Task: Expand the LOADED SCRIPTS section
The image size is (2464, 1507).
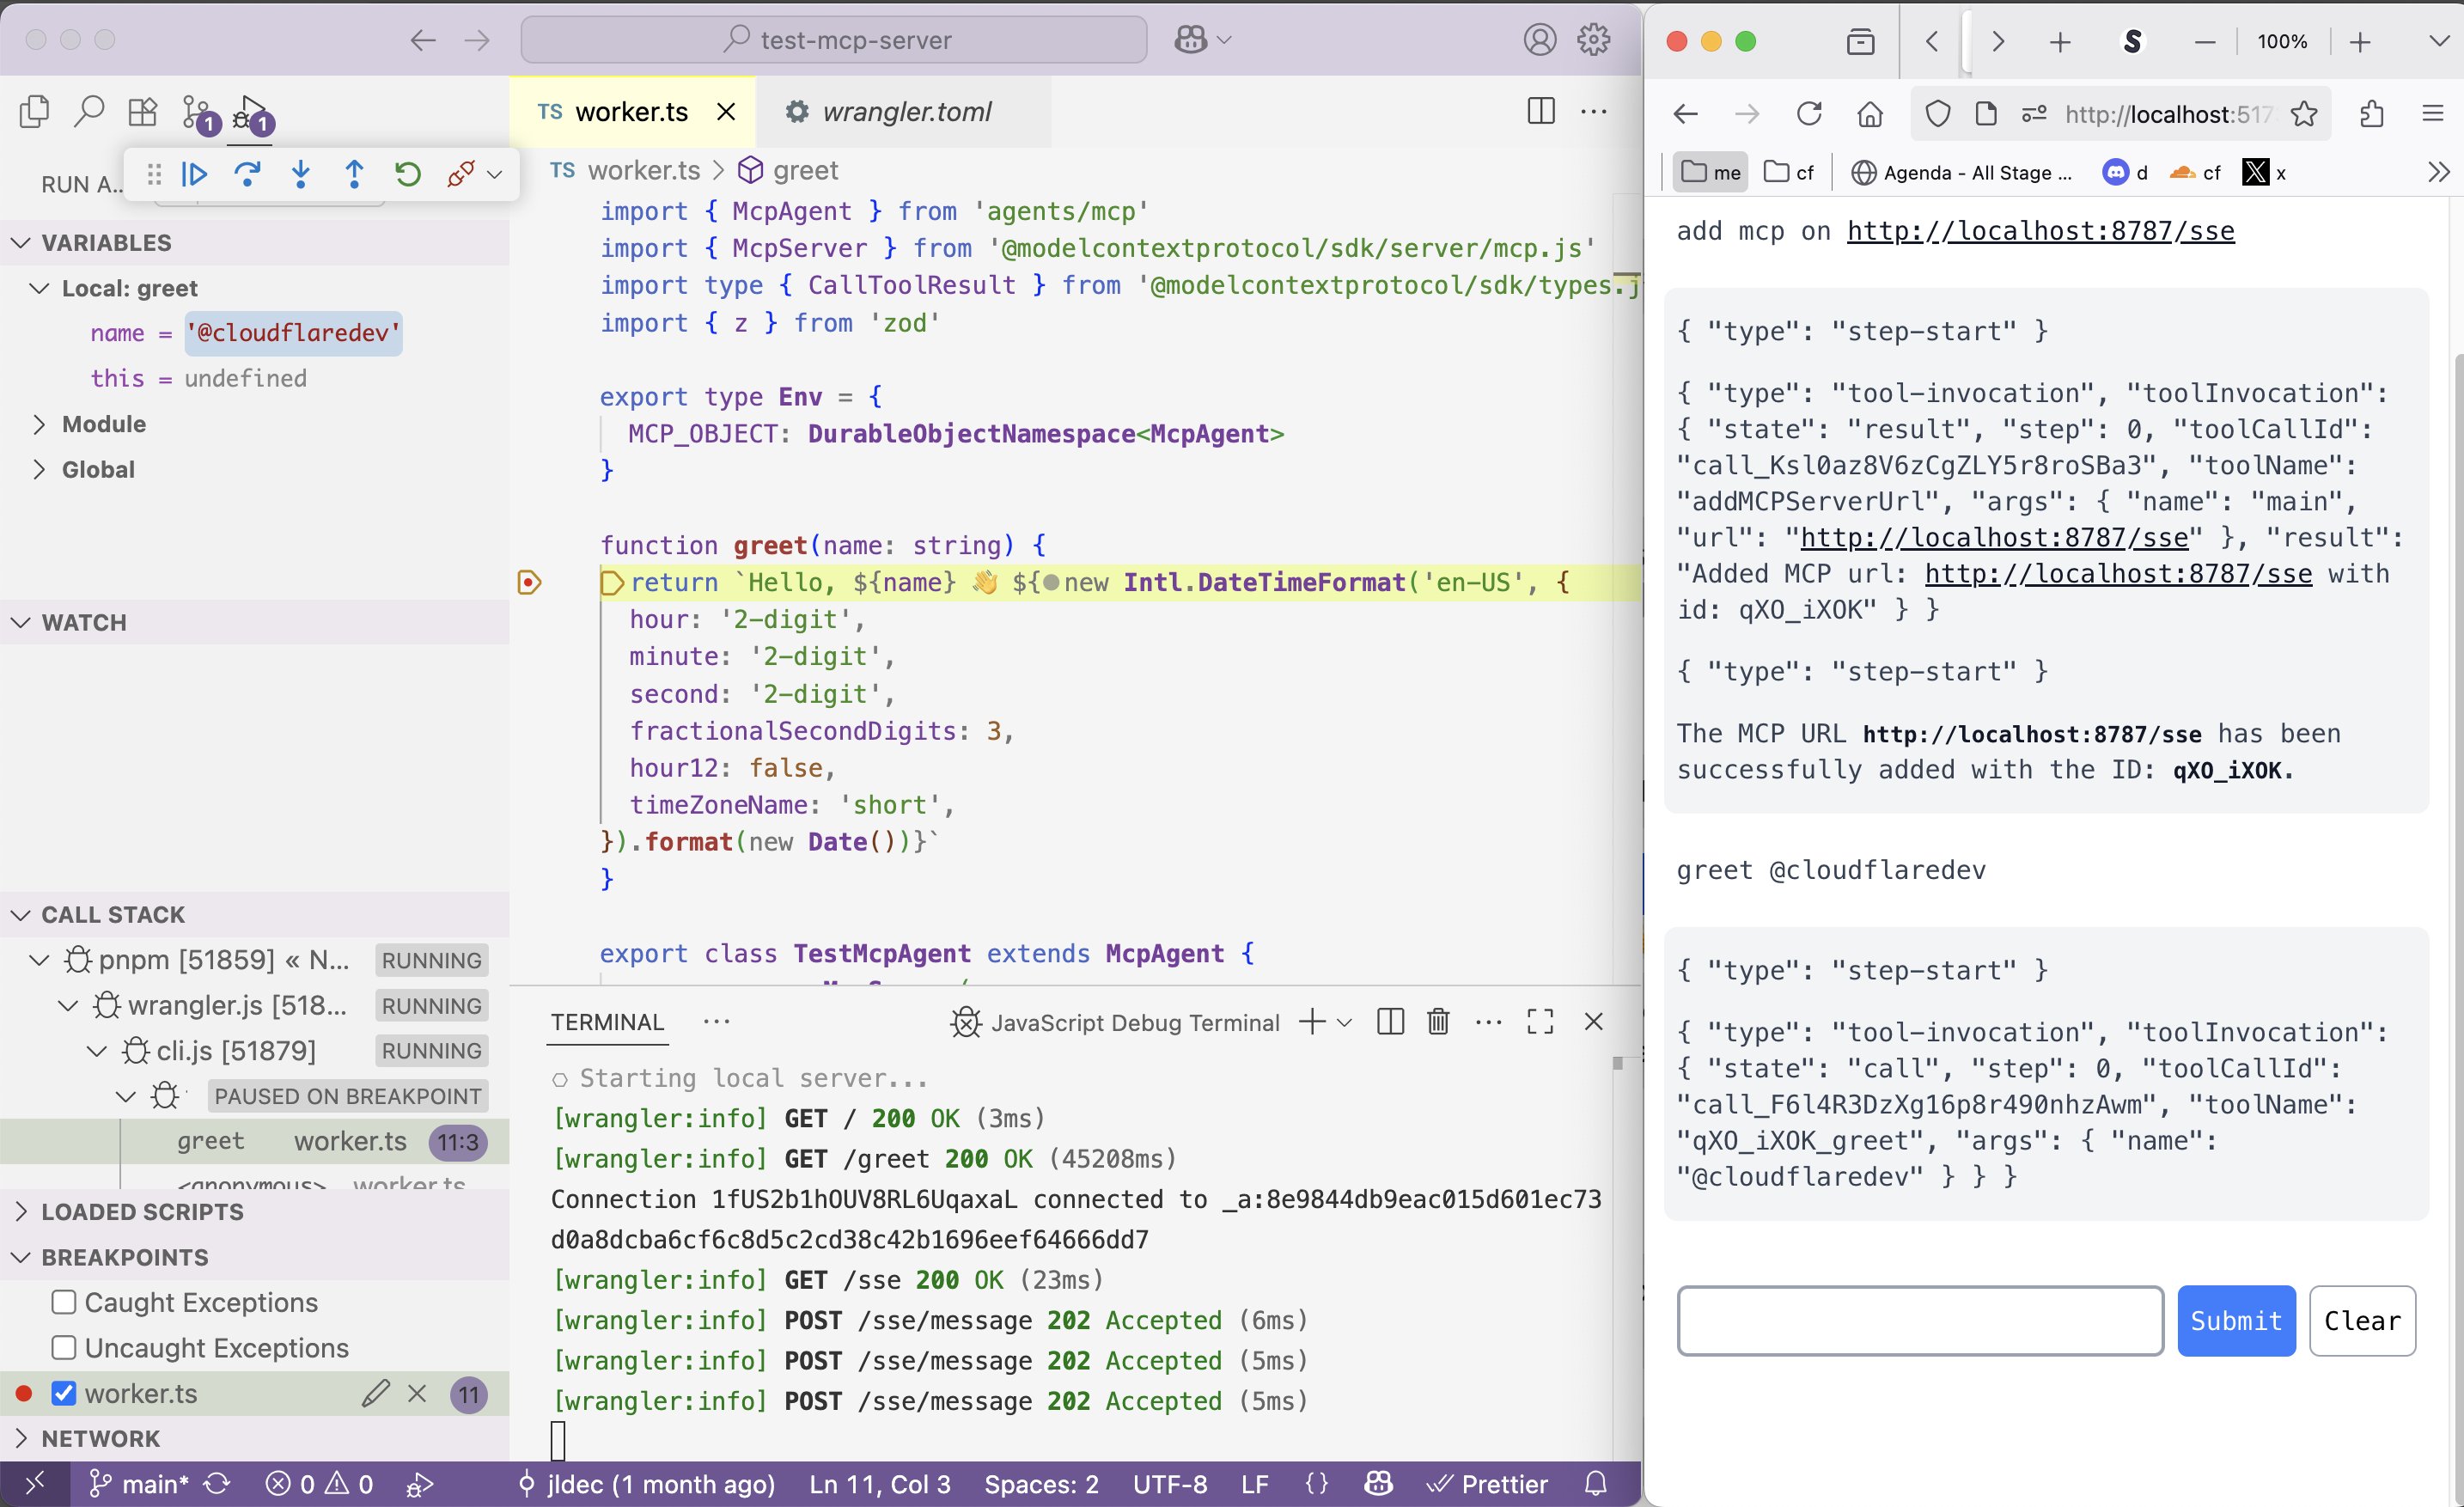Action: (254, 1211)
